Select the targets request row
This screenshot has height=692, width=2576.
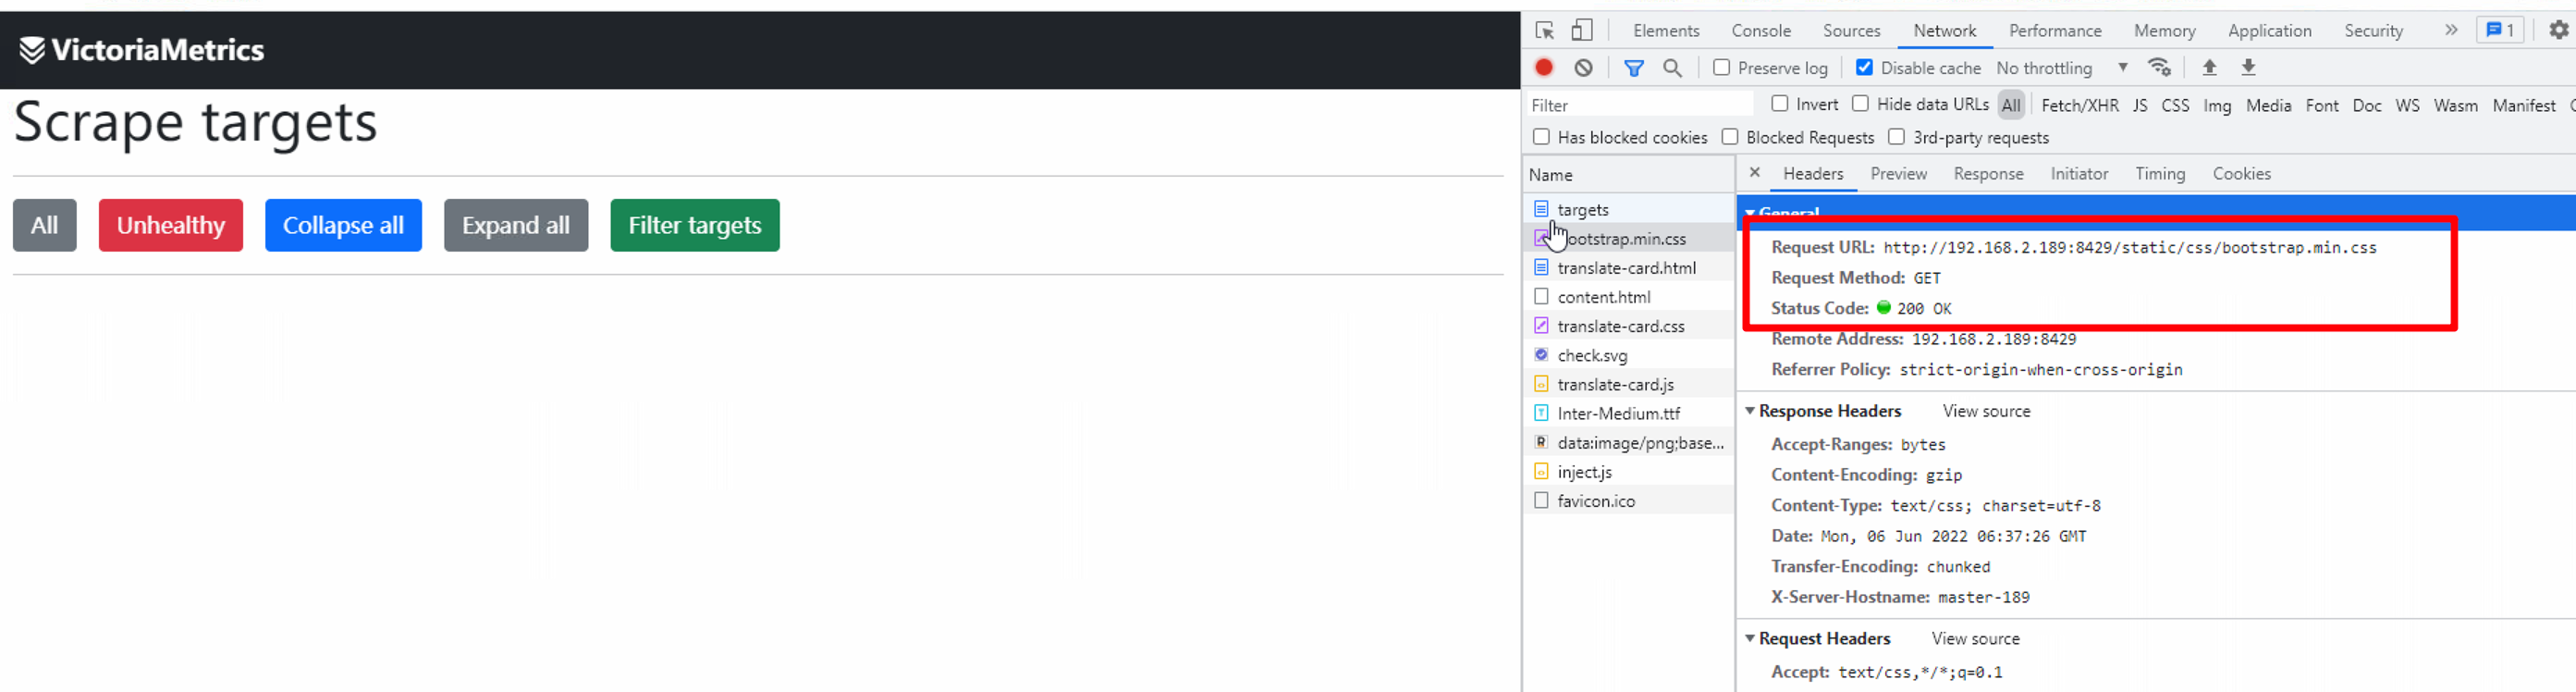coord(1629,209)
